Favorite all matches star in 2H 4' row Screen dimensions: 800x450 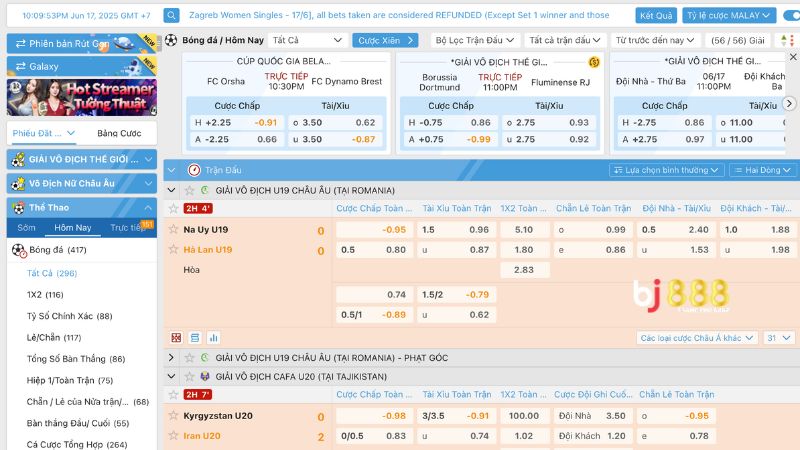coord(173,208)
